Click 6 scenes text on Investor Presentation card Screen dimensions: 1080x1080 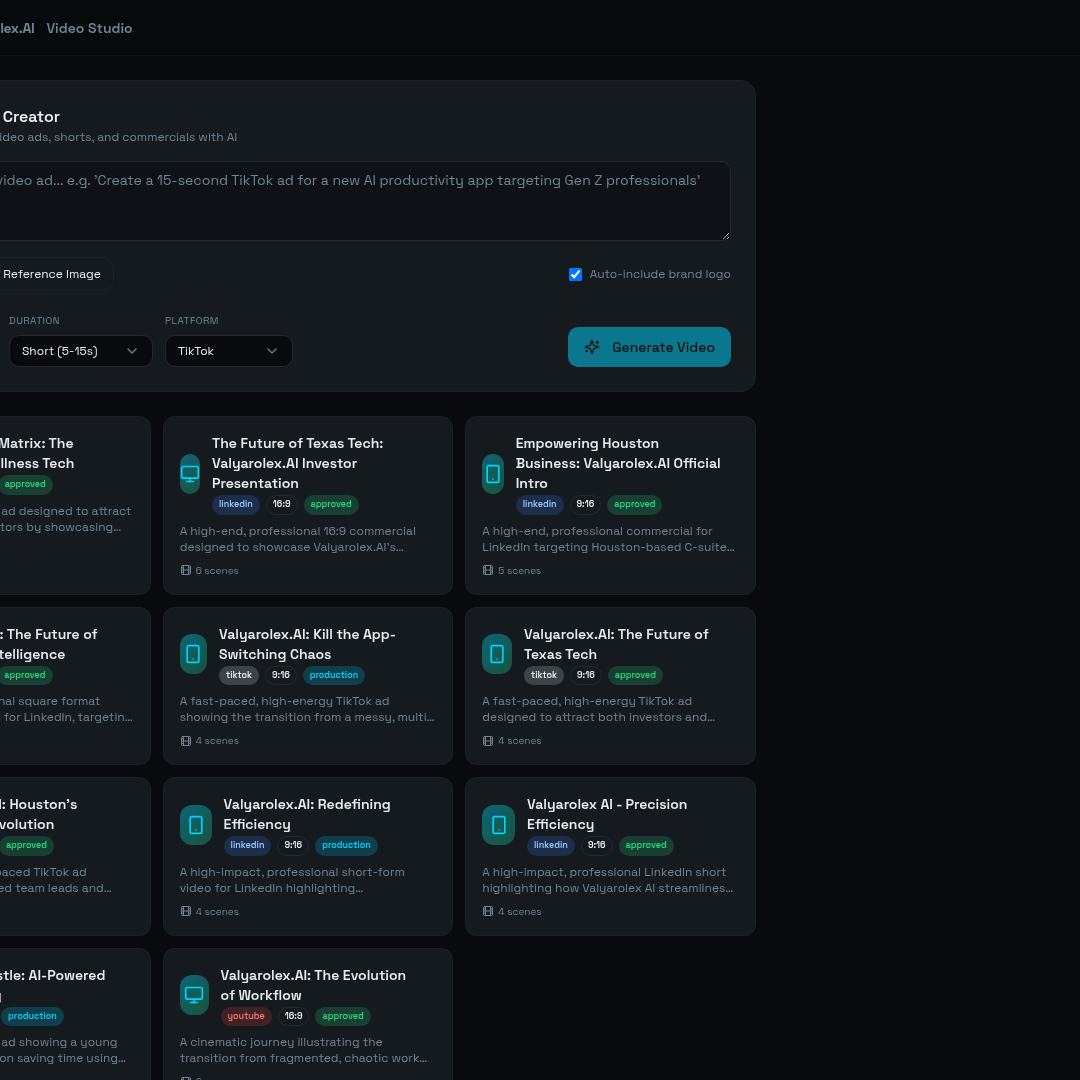click(217, 570)
